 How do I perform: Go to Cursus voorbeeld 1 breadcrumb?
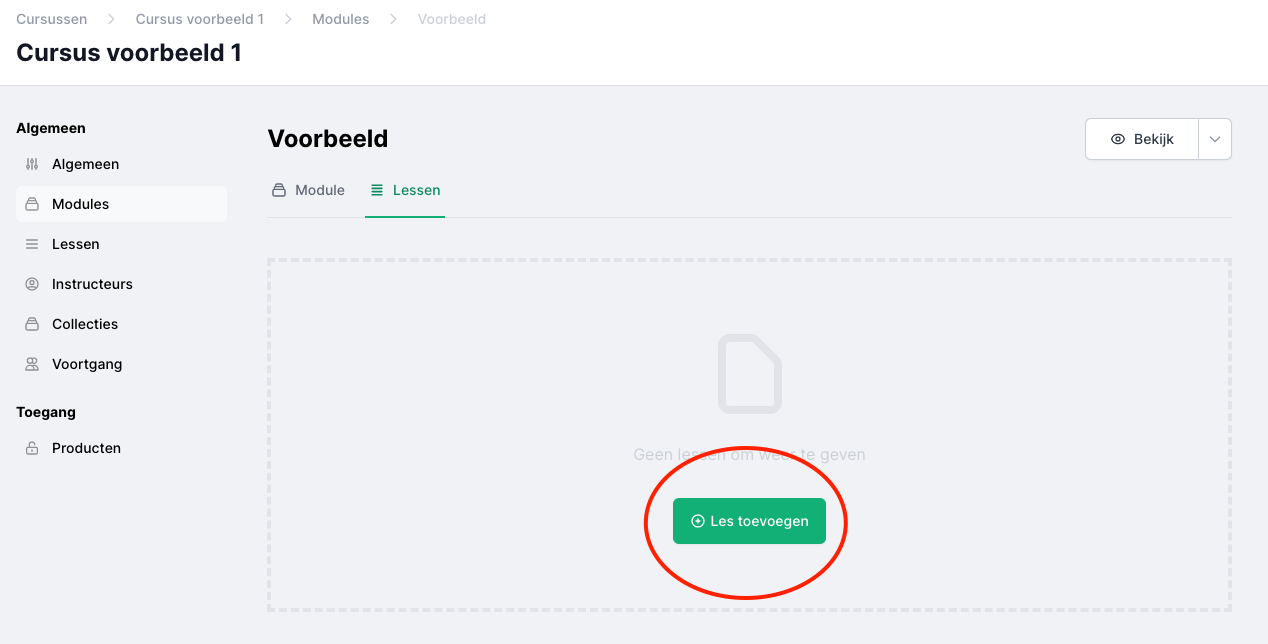click(x=200, y=19)
